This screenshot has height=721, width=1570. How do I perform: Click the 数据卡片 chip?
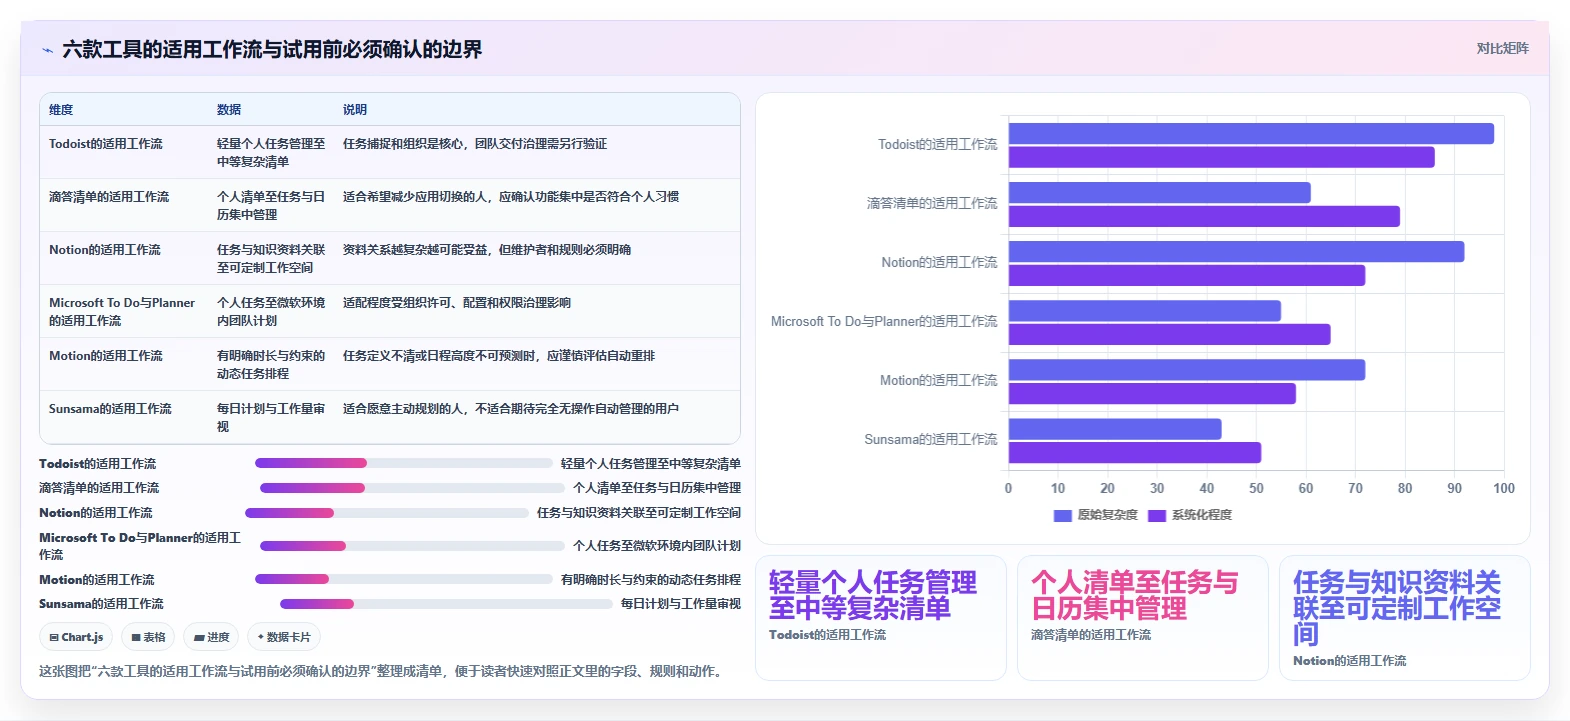click(x=284, y=637)
